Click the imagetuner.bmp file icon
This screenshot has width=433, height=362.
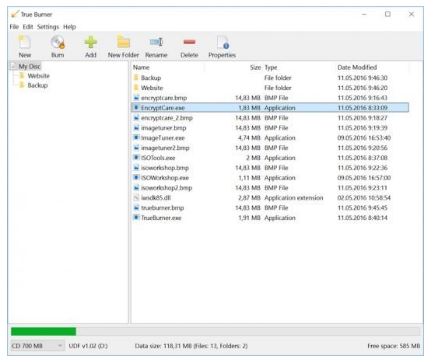[x=136, y=128]
